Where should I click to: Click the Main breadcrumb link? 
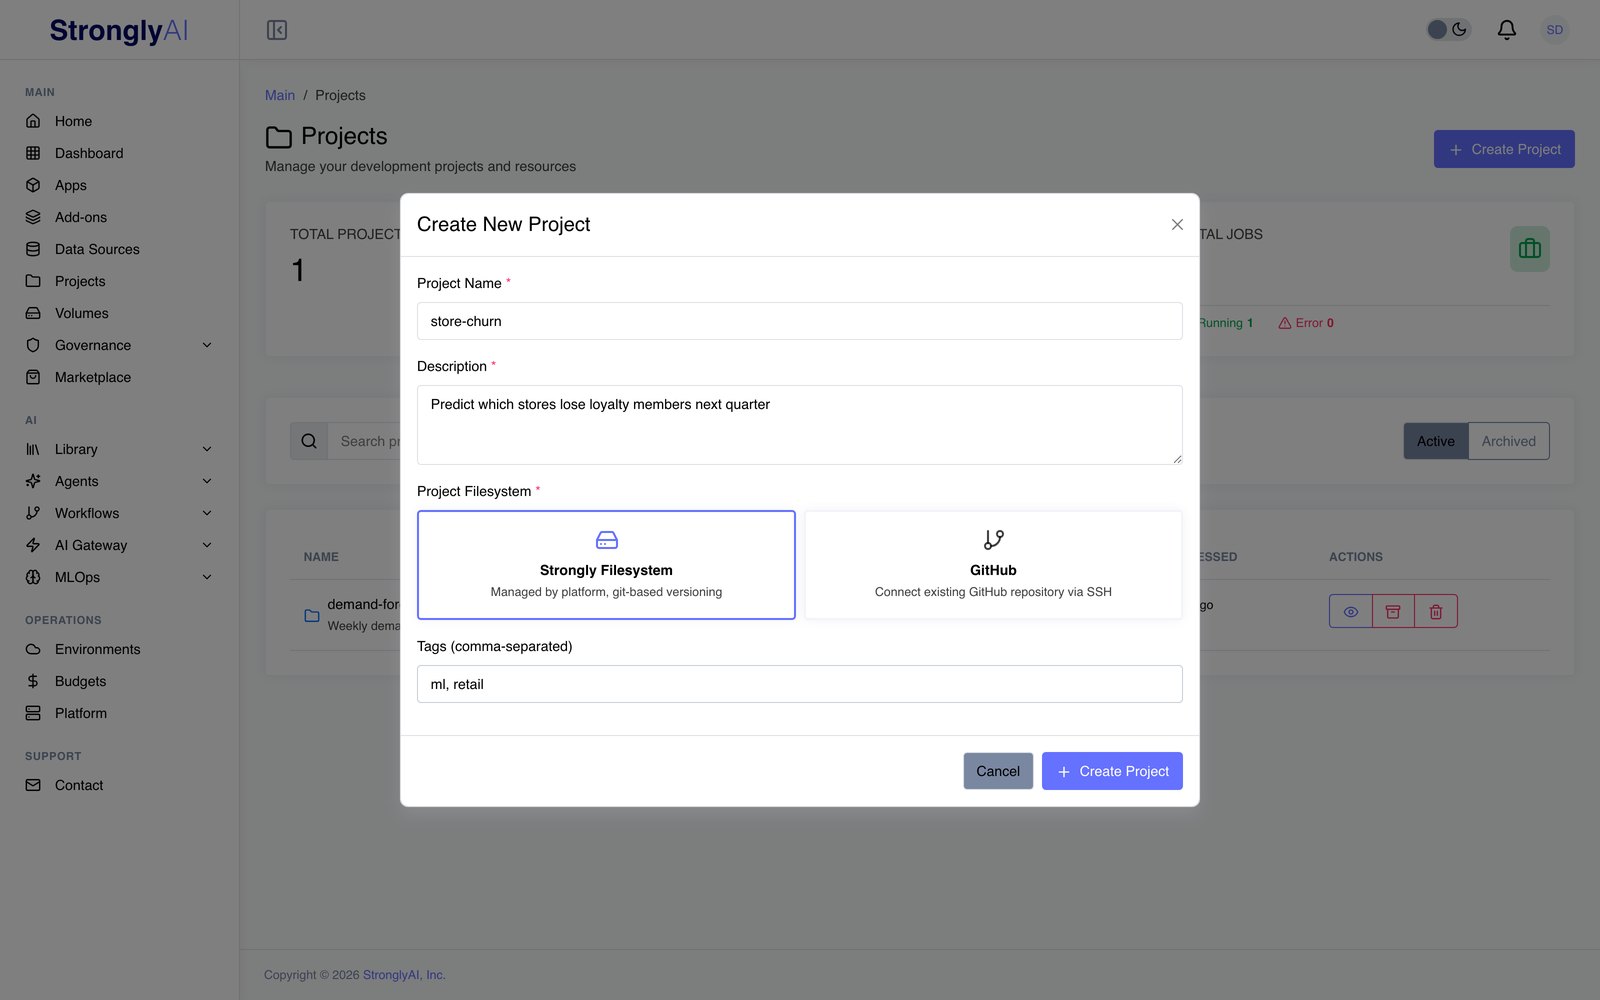pos(280,95)
